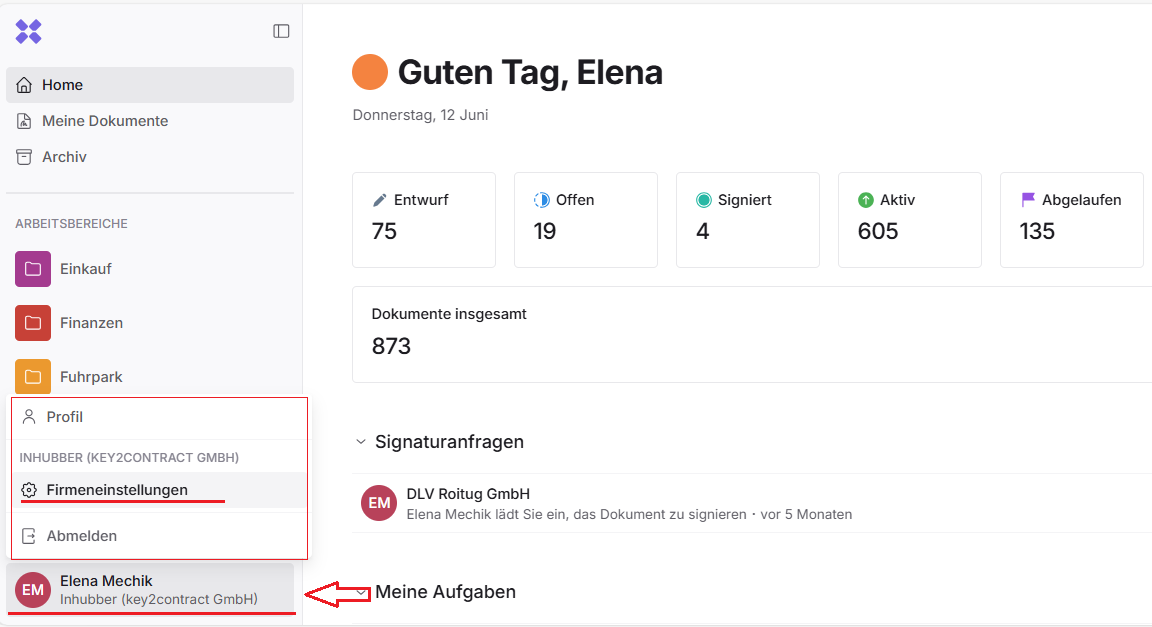The image size is (1152, 627).
Task: Go to Meine Dokumente in the sidebar
Action: [x=105, y=121]
